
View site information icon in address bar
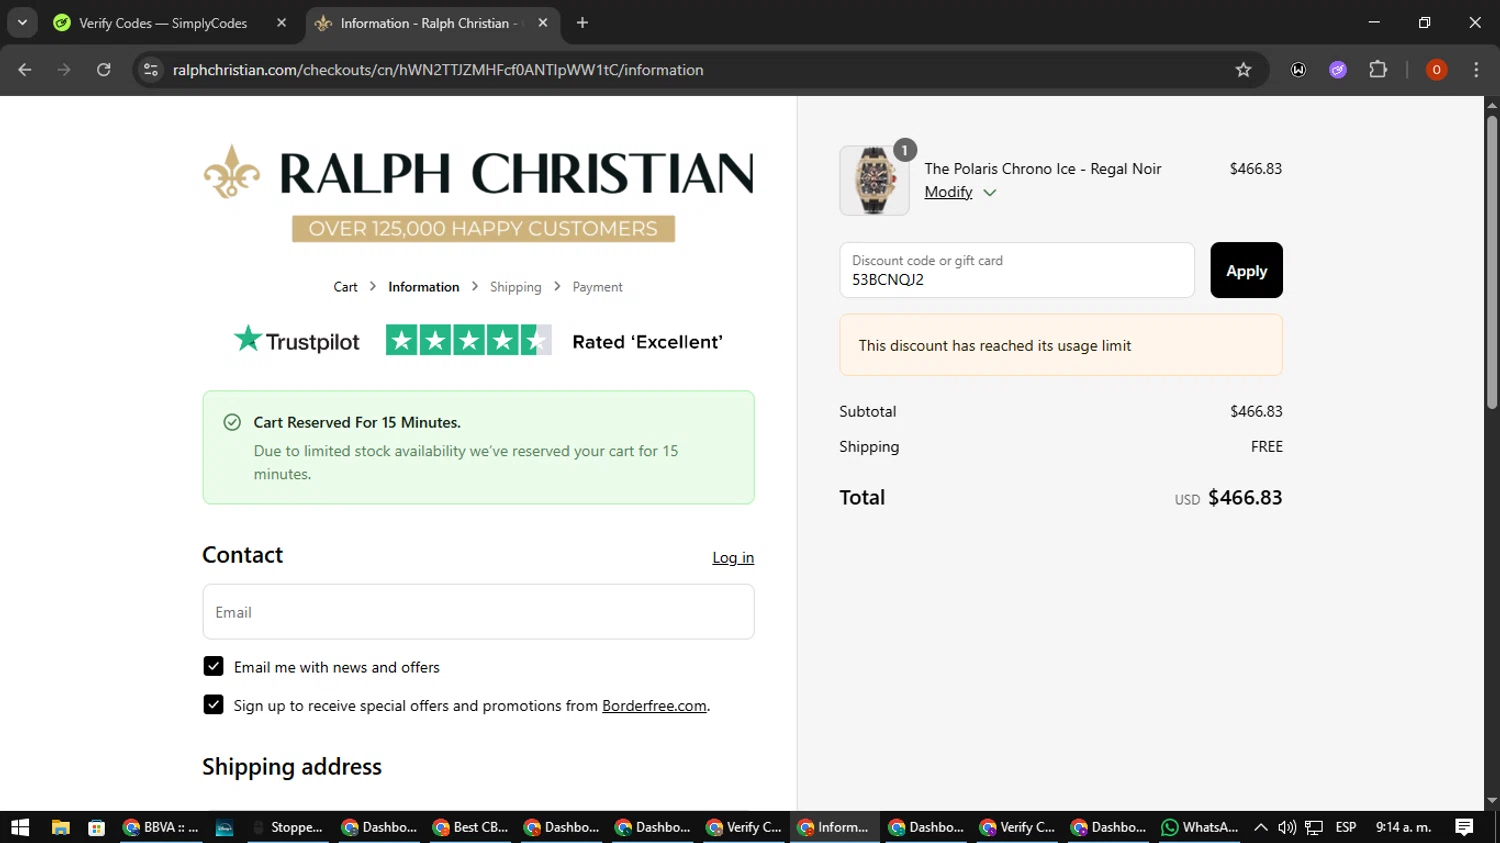pyautogui.click(x=151, y=70)
